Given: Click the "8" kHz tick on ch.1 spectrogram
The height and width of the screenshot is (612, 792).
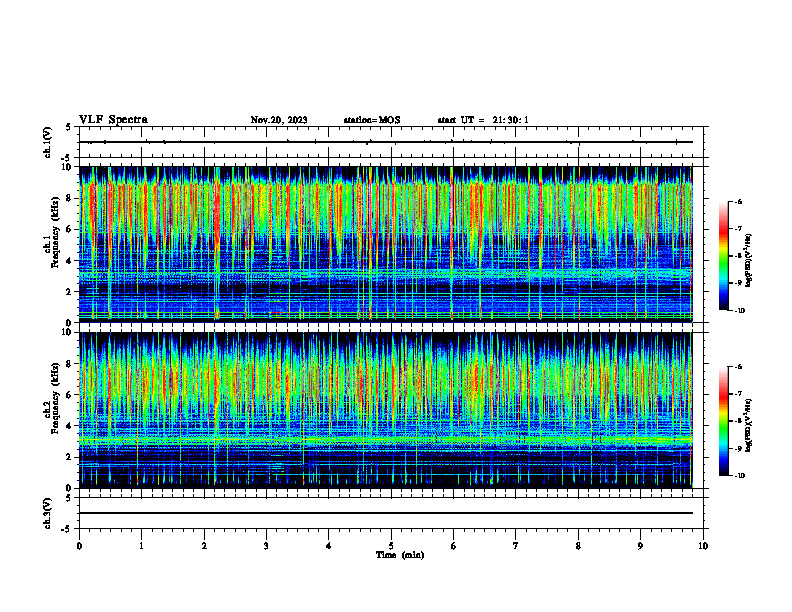Looking at the screenshot, I should tap(70, 198).
